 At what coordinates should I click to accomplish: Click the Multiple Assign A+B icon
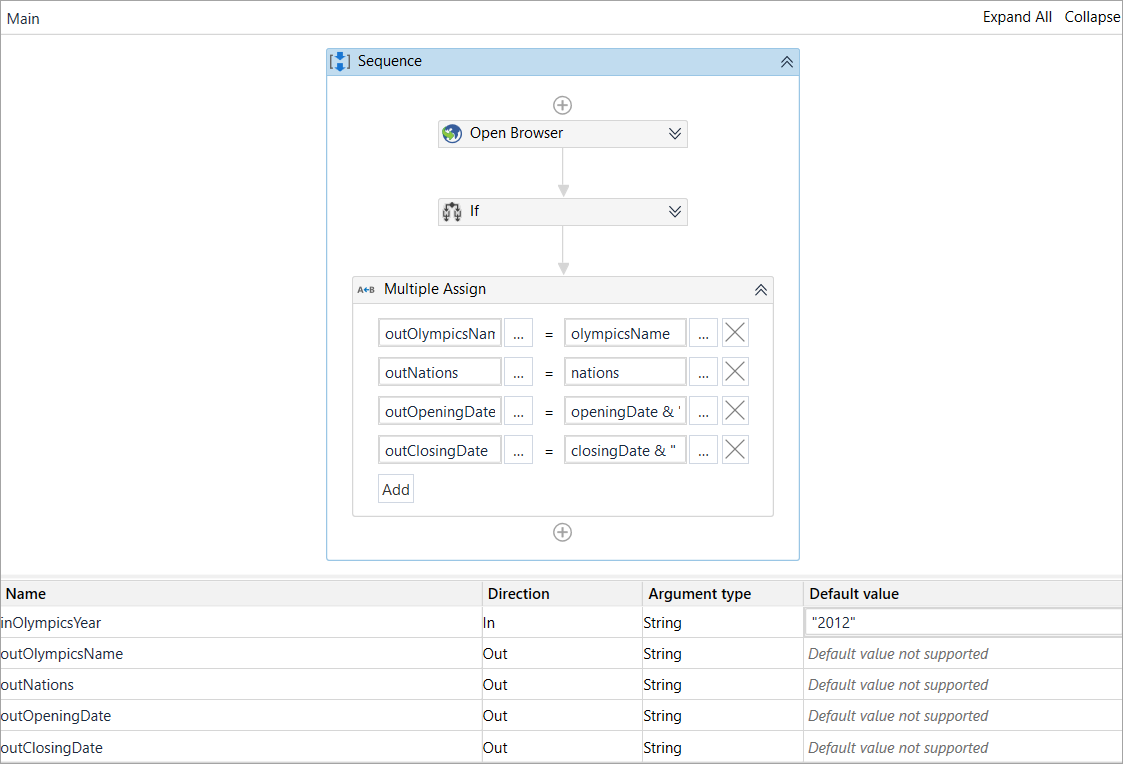pos(366,290)
